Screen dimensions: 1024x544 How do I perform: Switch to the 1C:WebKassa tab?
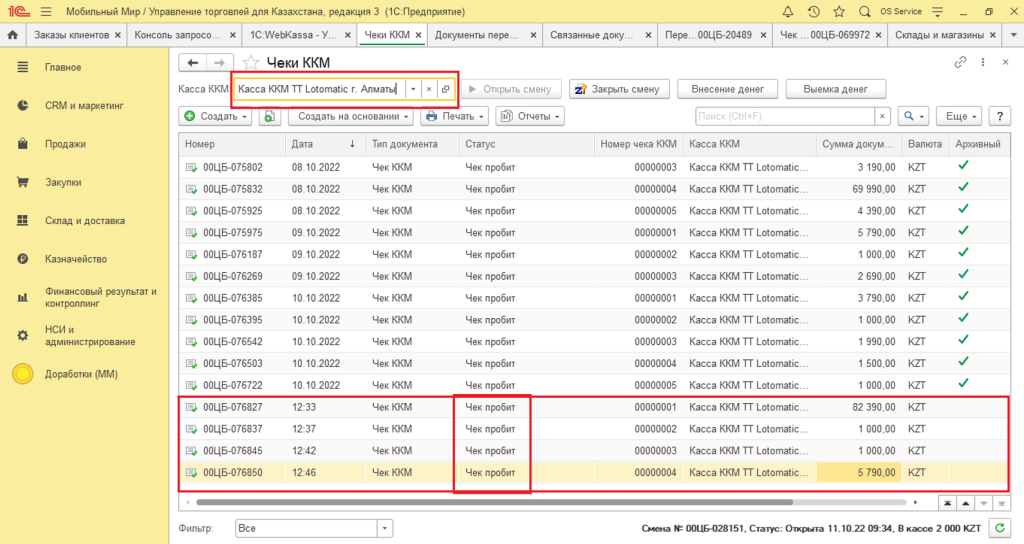tap(293, 35)
